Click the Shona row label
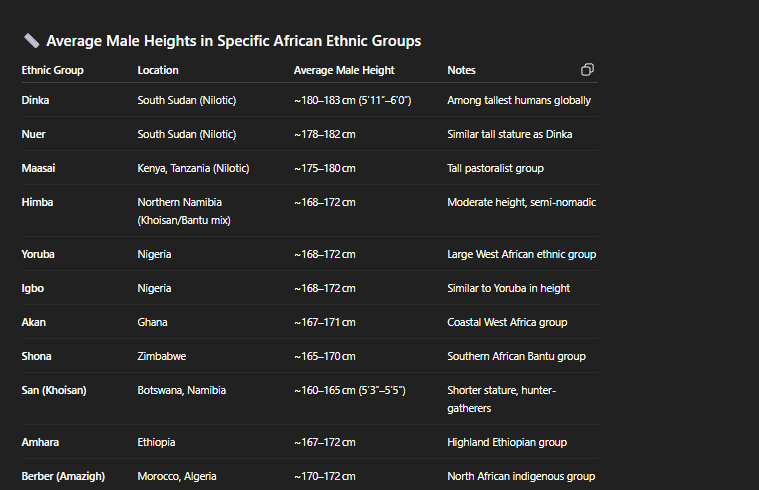Screen dimensions: 759x490 [x=36, y=356]
